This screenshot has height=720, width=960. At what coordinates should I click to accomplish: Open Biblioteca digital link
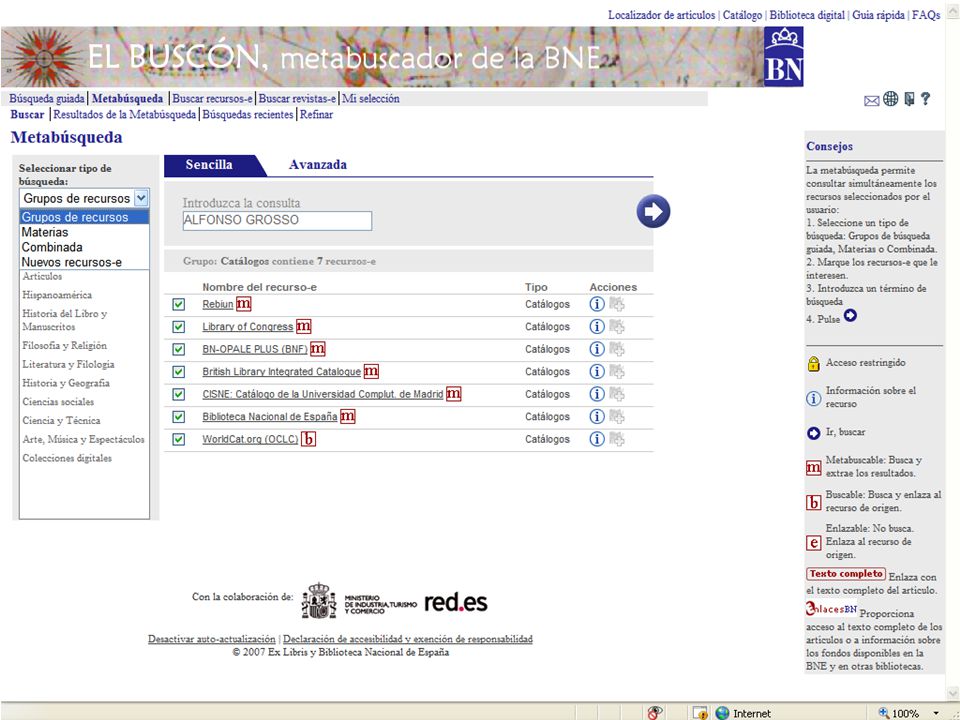coord(807,15)
